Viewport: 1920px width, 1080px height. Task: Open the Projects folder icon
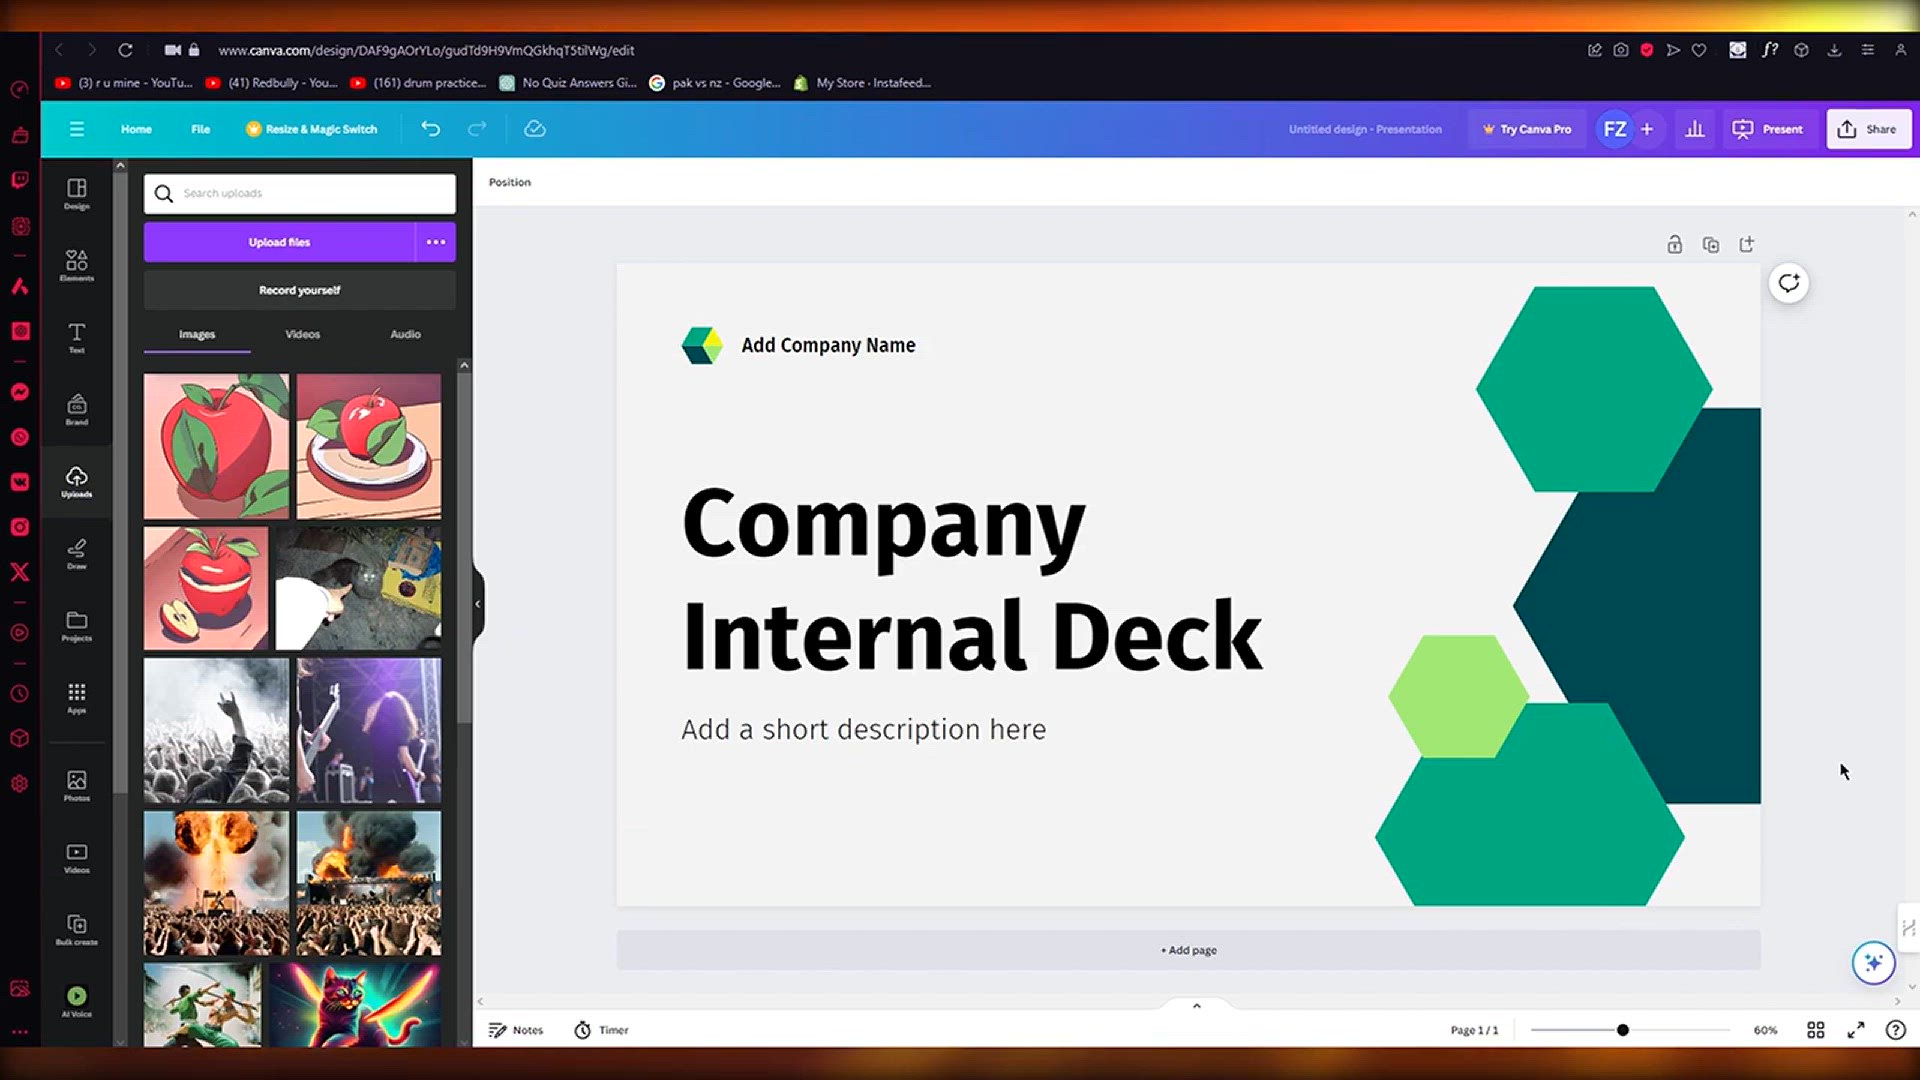76,626
